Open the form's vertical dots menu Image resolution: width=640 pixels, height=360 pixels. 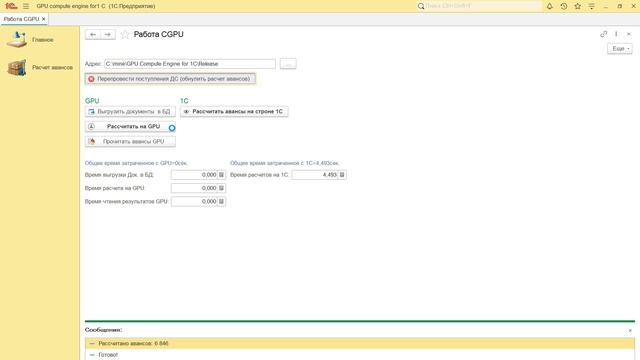click(616, 34)
